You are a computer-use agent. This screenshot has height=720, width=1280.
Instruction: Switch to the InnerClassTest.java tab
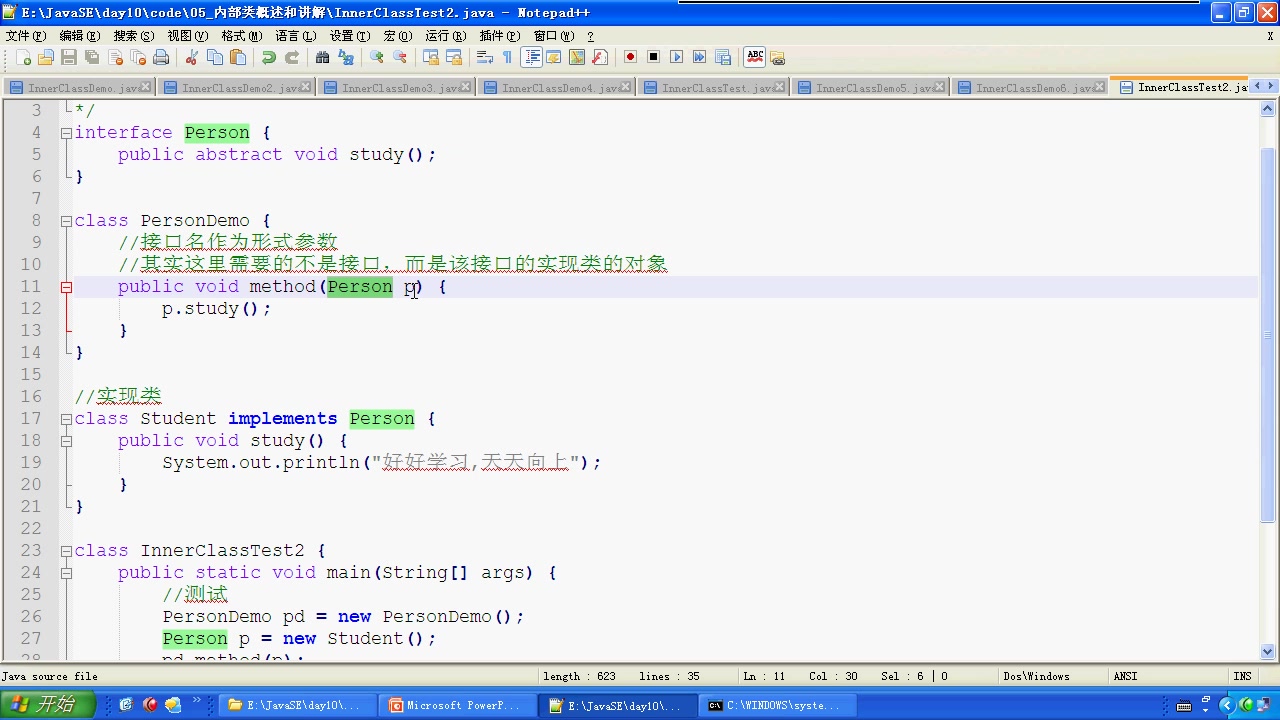(x=714, y=87)
